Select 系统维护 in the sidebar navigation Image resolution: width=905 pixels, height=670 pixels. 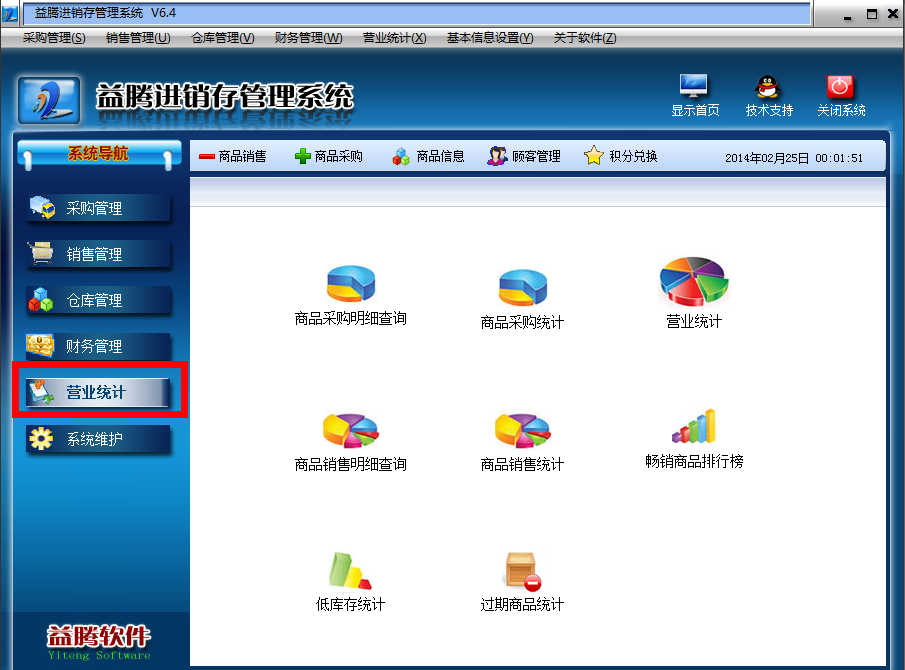pyautogui.click(x=94, y=439)
